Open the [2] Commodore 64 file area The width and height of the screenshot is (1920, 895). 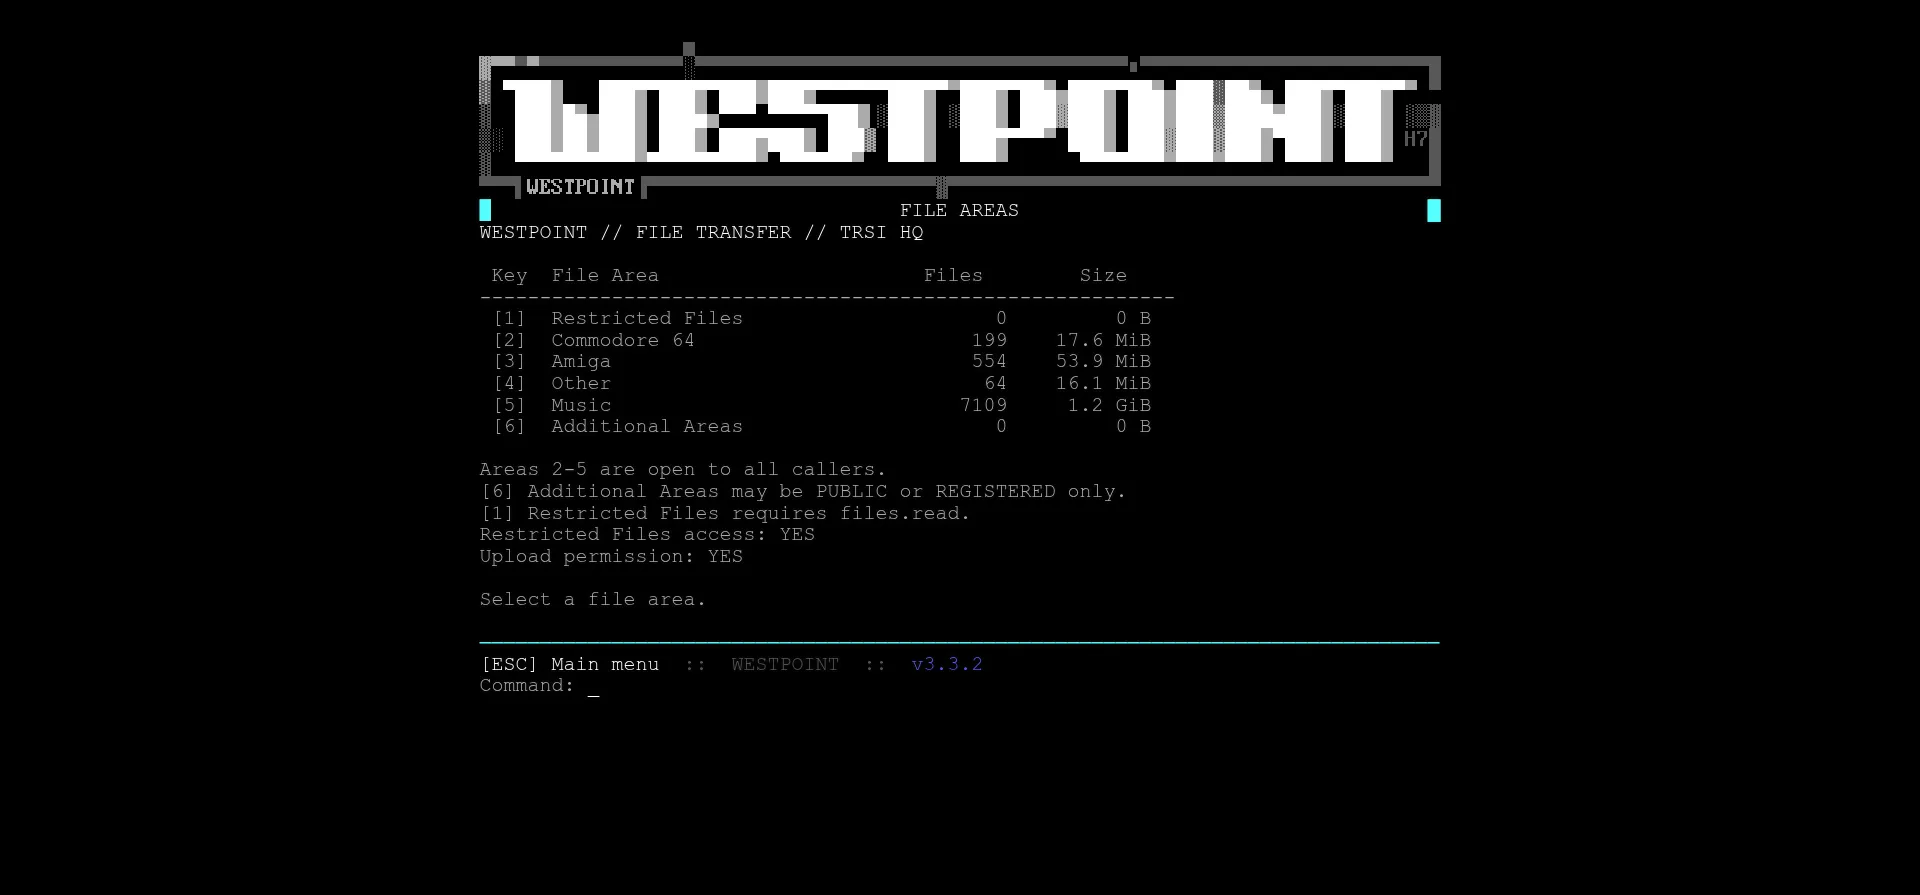point(822,340)
